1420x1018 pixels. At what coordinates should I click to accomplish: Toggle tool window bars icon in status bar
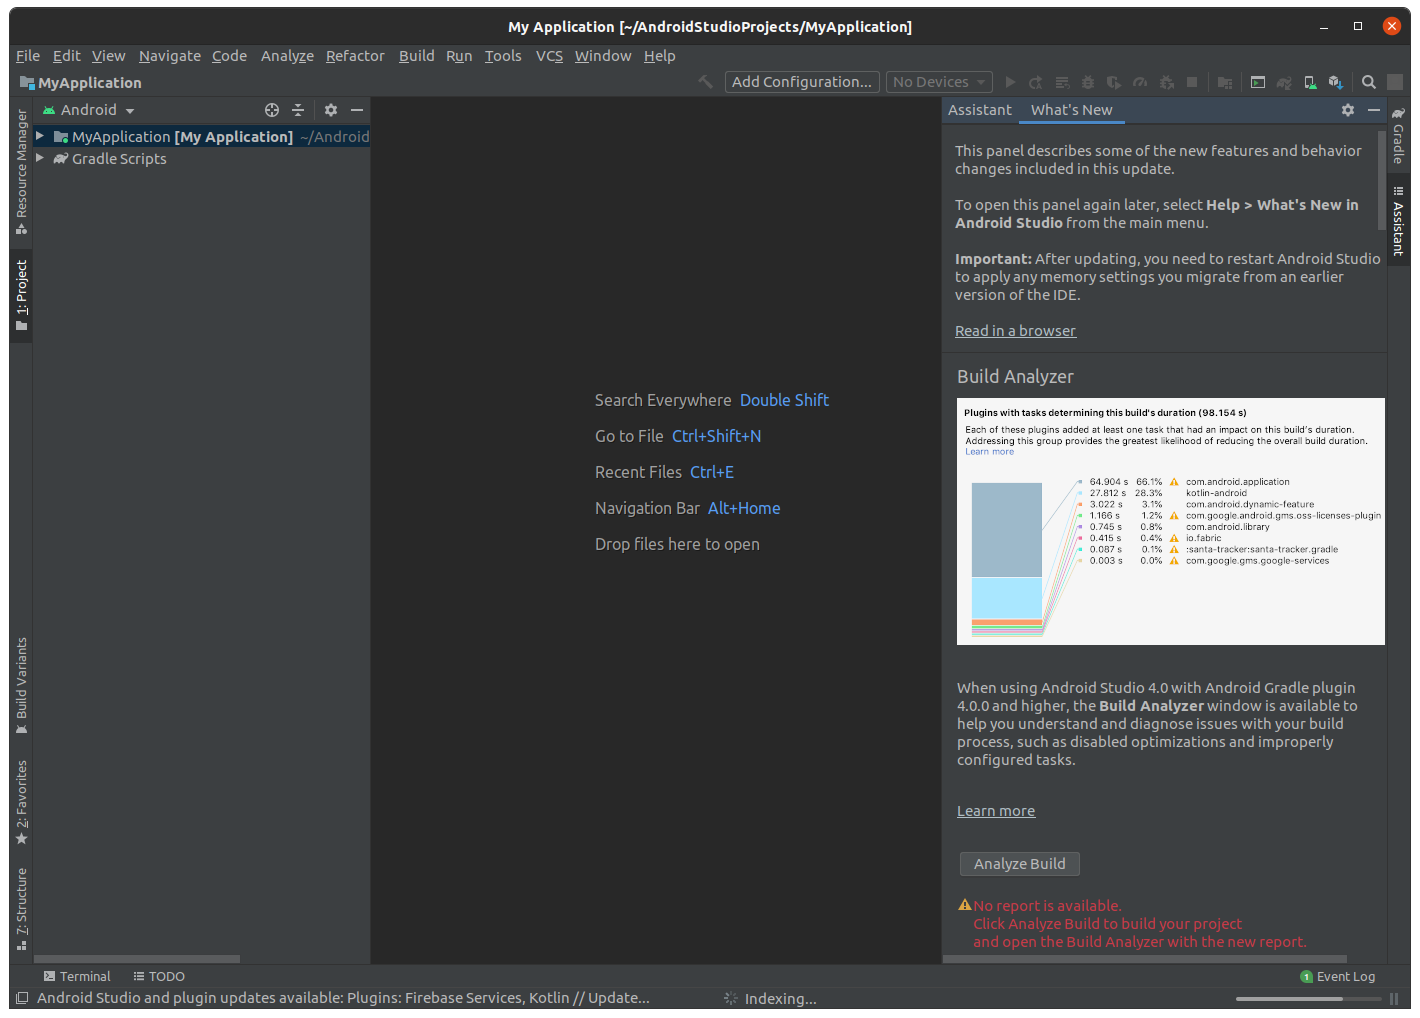(x=22, y=998)
